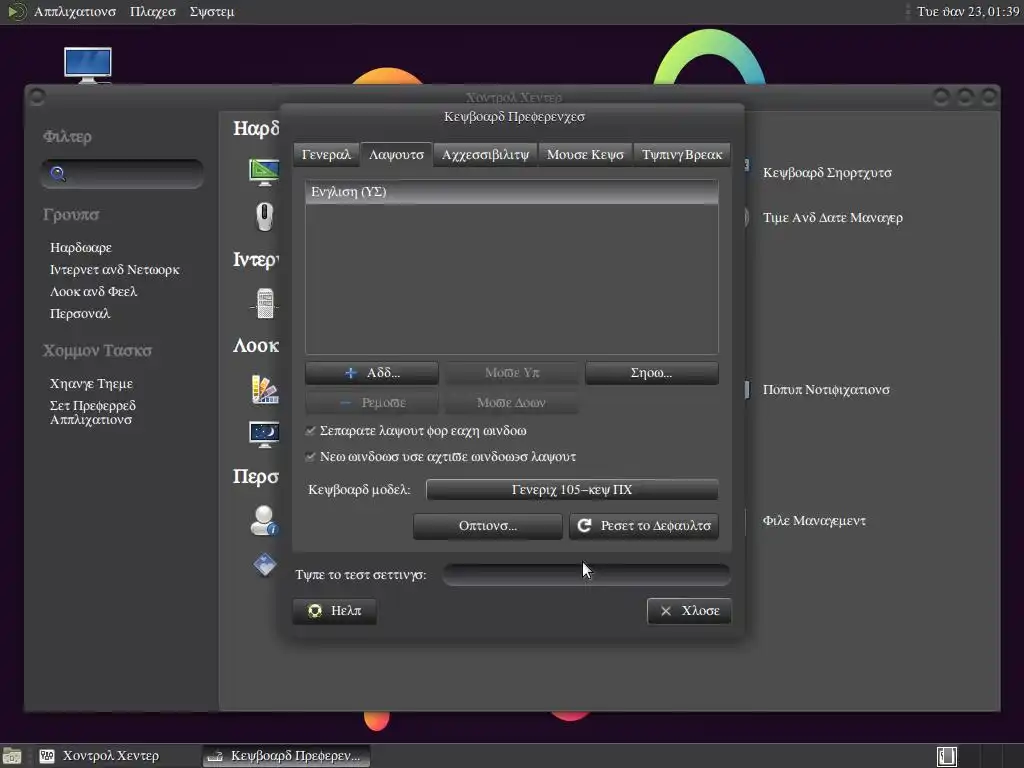
Task: Click the Τψπε το τεστ σεττινγσ input field
Action: coord(586,575)
